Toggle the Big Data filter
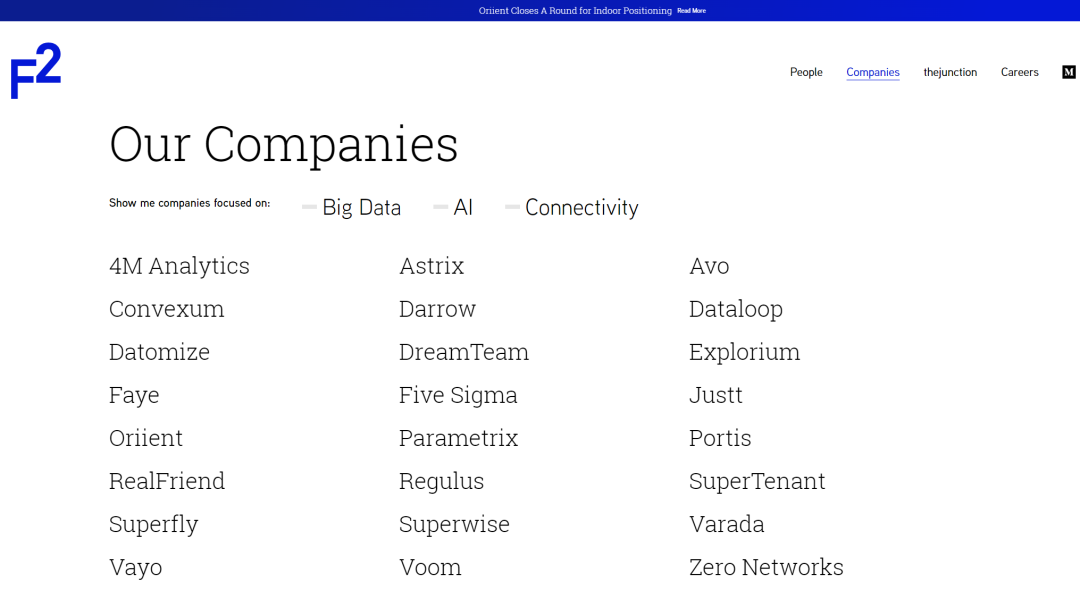Screen dimensions: 1080x607 351,207
